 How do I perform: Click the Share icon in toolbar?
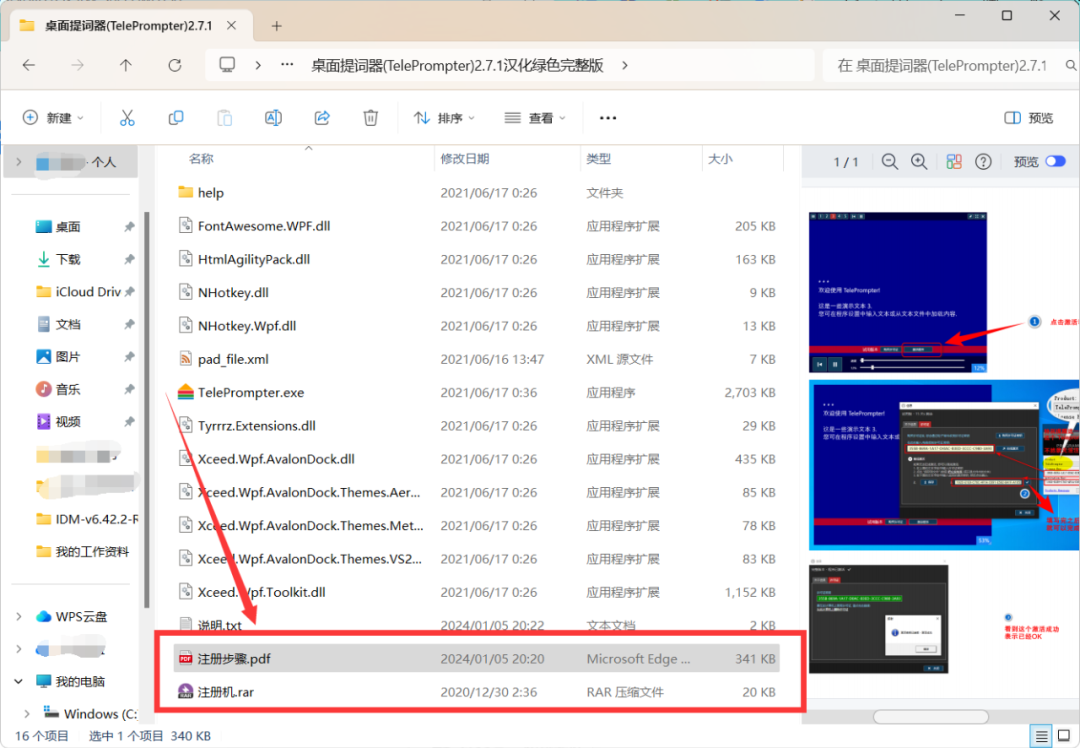point(322,118)
